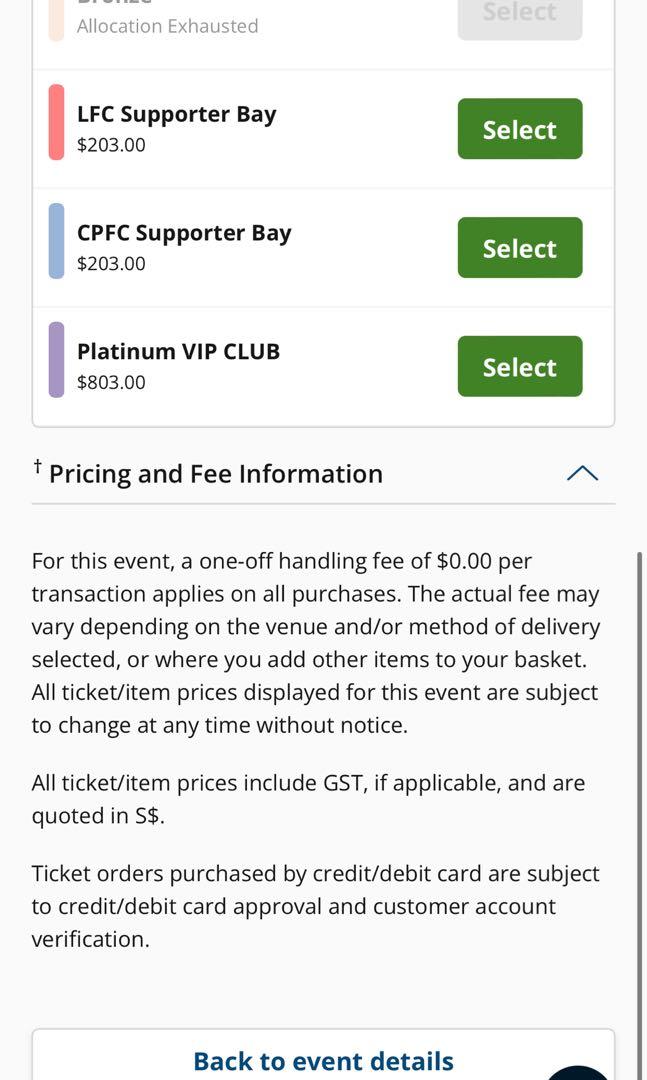Open "Back to event details"
Image resolution: width=647 pixels, height=1080 pixels.
click(322, 1060)
